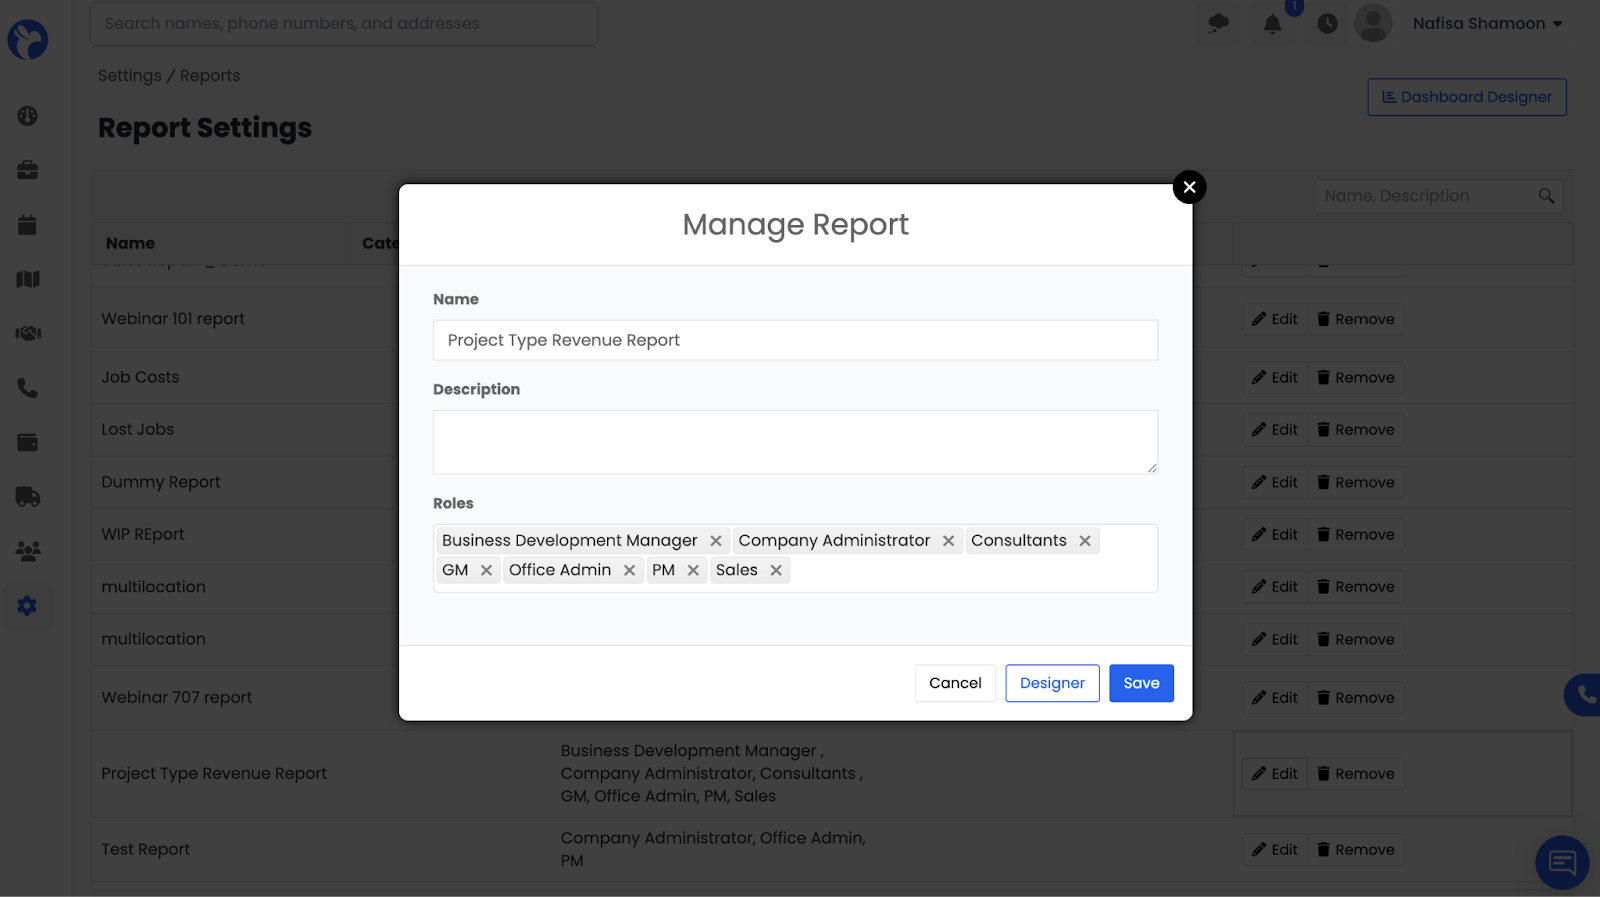Open the Dashboard Designer
The width and height of the screenshot is (1600, 897).
point(1466,97)
